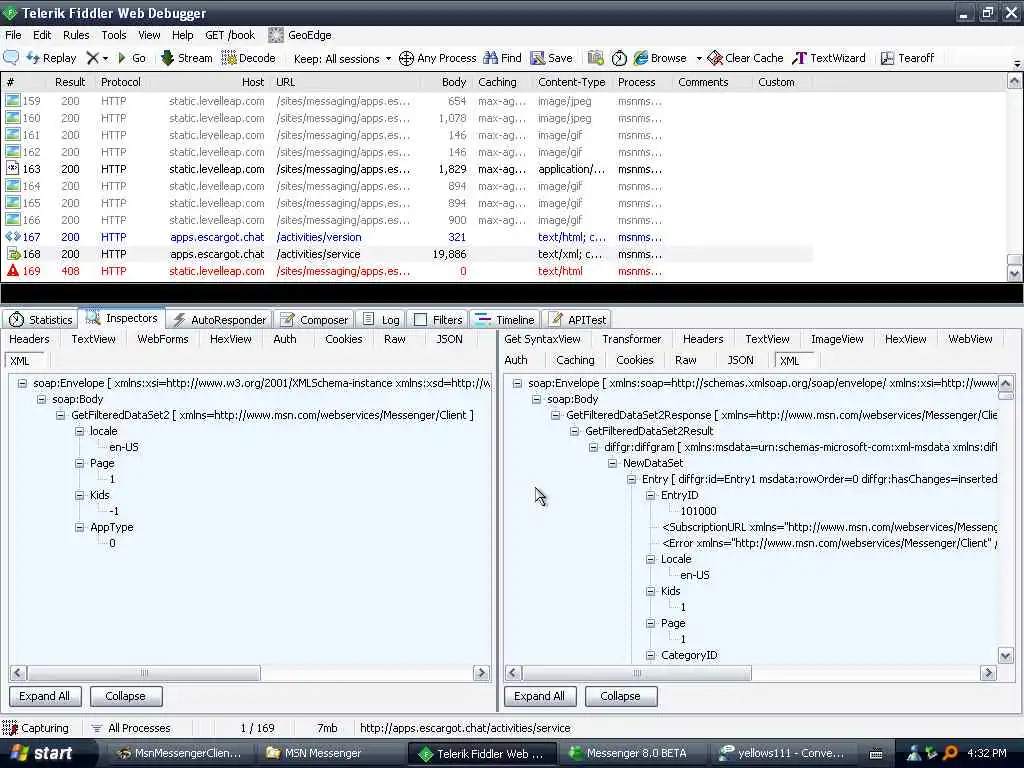Click request pane horizontal scrollbar thumb

(x=144, y=673)
